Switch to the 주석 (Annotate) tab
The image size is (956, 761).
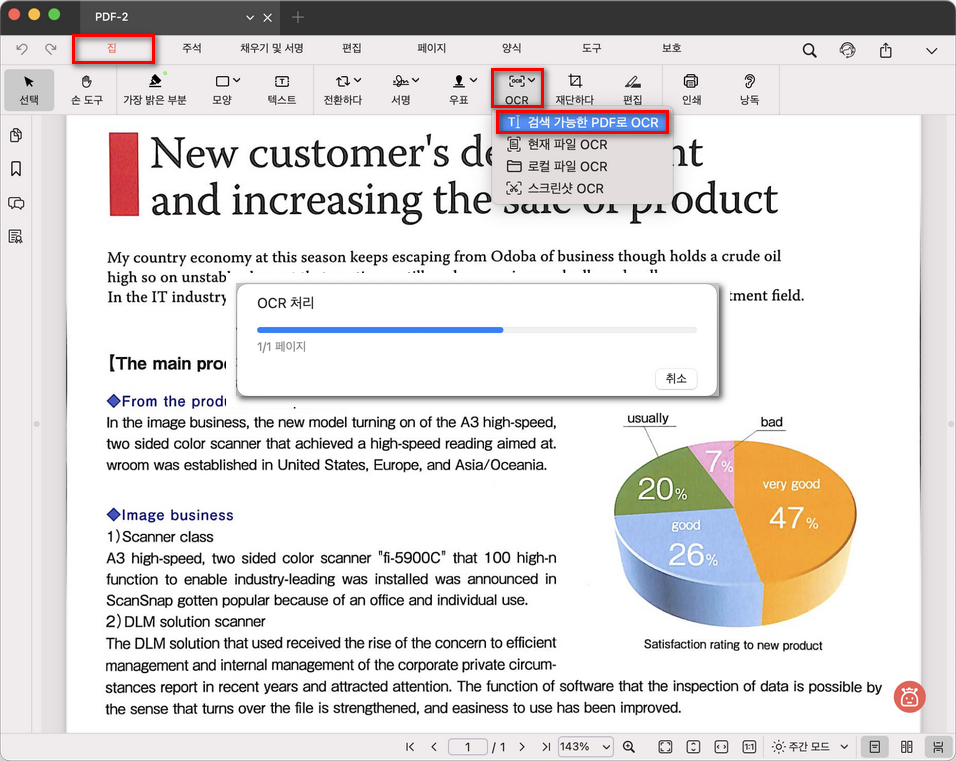click(x=192, y=48)
